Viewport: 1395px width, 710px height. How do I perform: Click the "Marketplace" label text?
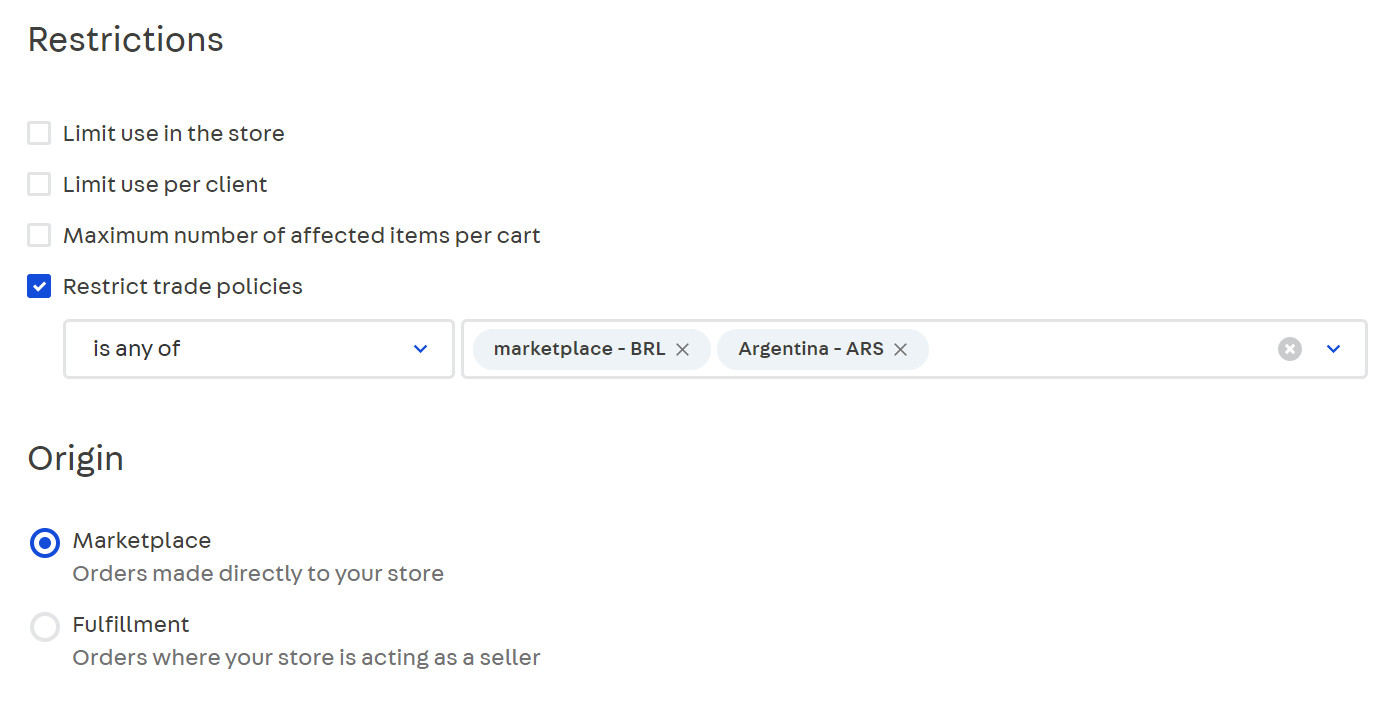click(142, 541)
